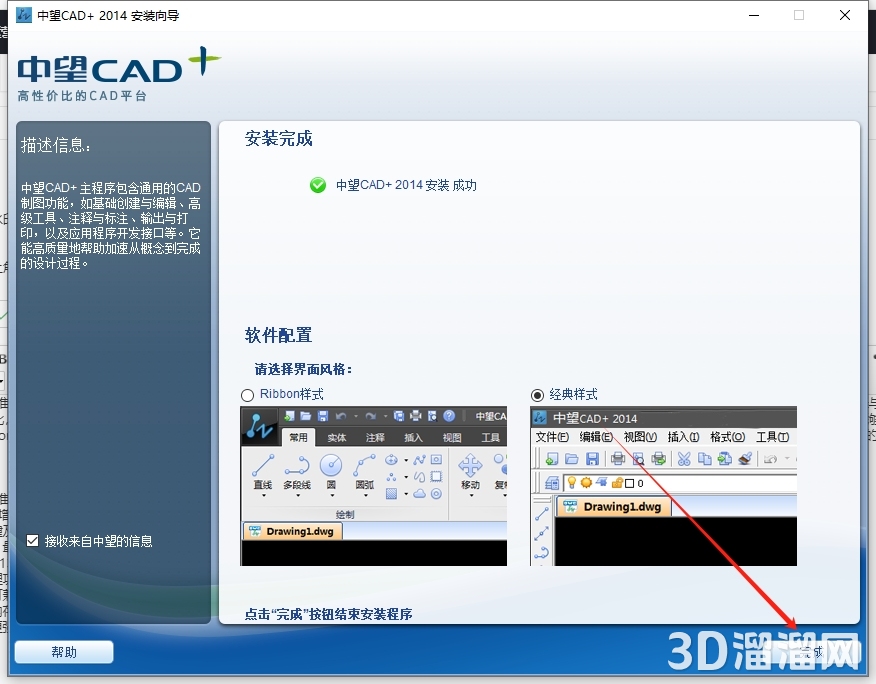
Task: Switch to the 实体 ribbon tab
Action: point(336,437)
